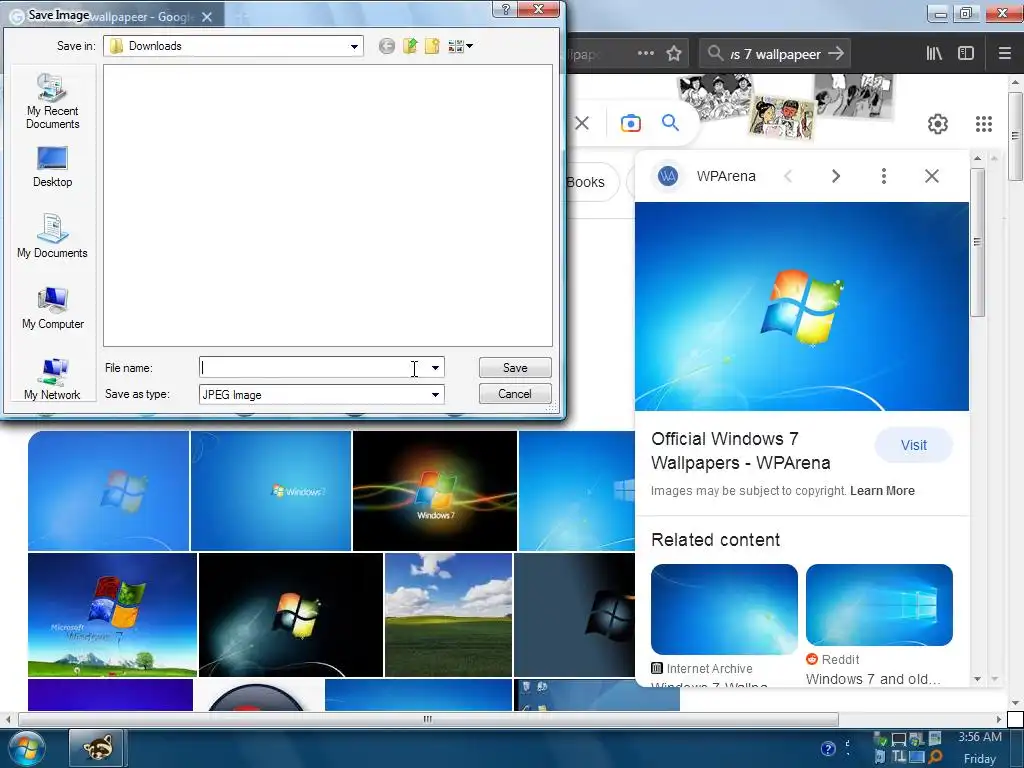The width and height of the screenshot is (1024, 768).
Task: Open the Google apps grid
Action: [984, 124]
